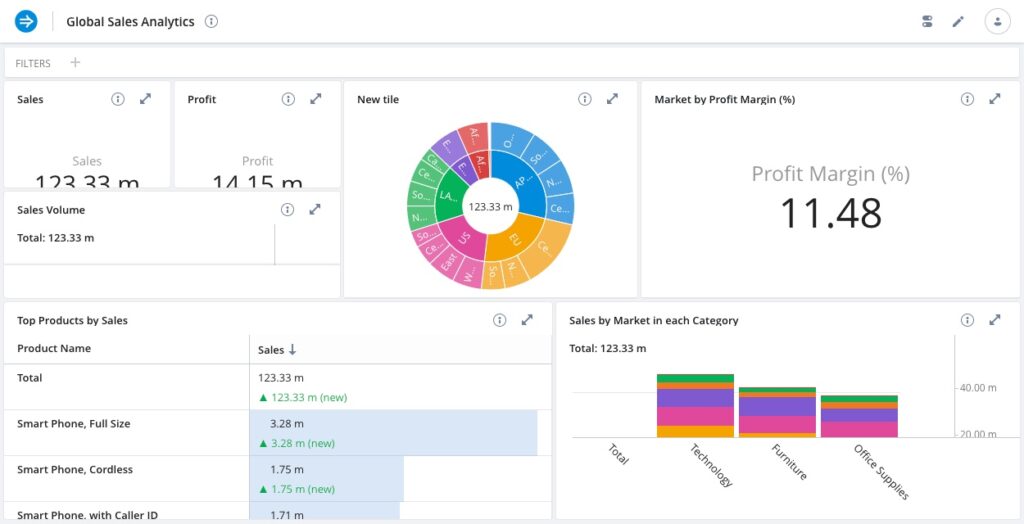Image resolution: width=1024 pixels, height=524 pixels.
Task: Click the blue arrow navigation logo
Action: point(26,22)
